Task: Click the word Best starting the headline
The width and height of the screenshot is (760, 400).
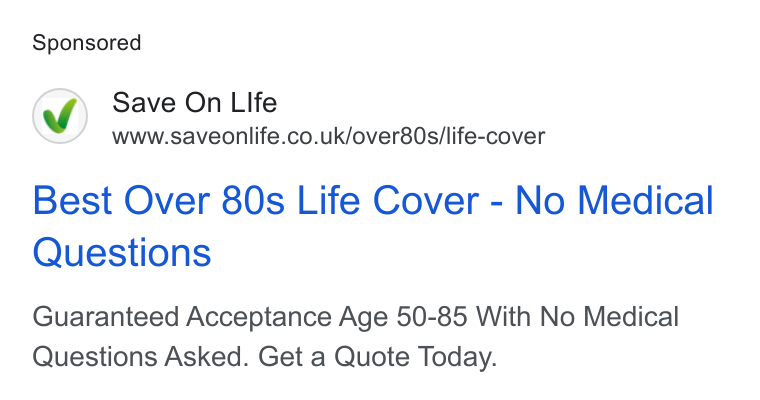Action: [72, 200]
